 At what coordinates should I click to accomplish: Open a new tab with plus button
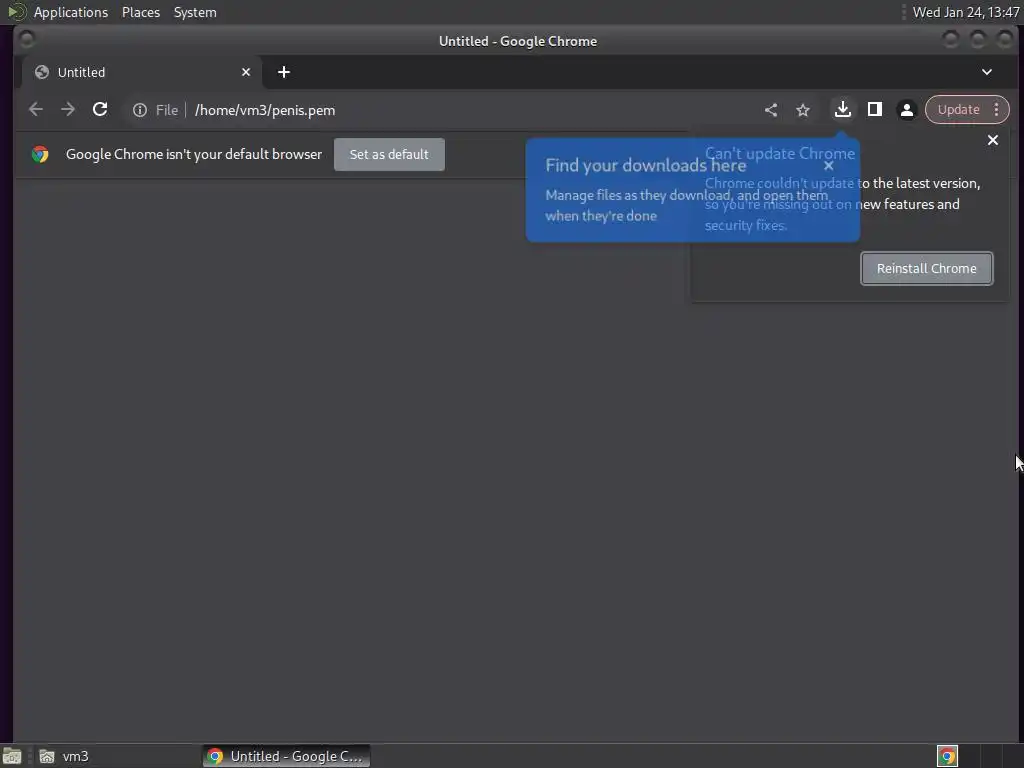[x=283, y=72]
